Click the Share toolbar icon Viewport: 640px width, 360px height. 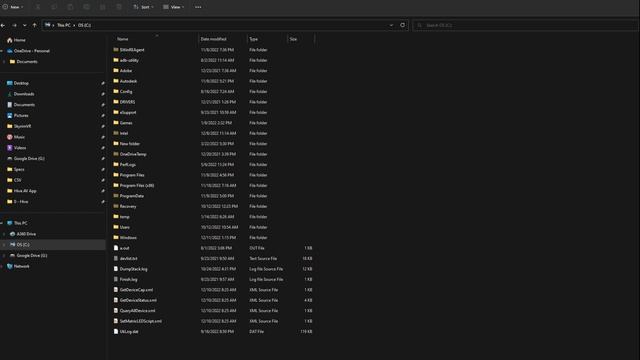point(103,7)
